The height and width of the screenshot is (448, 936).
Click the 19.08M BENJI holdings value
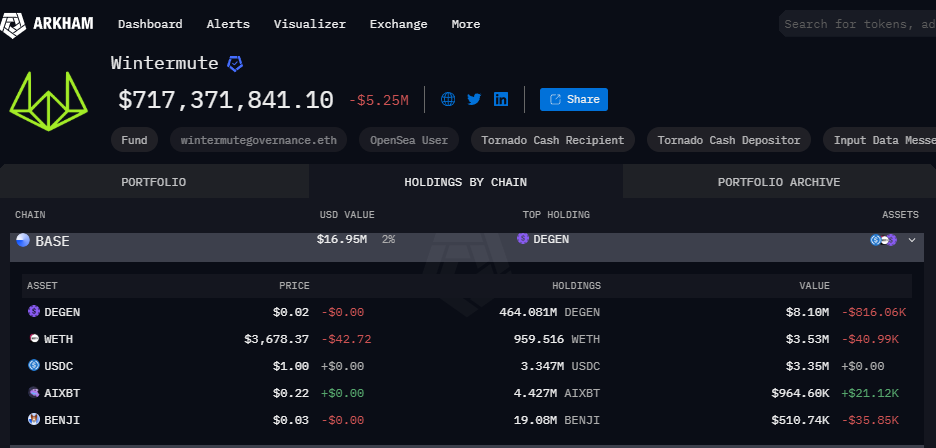tap(557, 420)
